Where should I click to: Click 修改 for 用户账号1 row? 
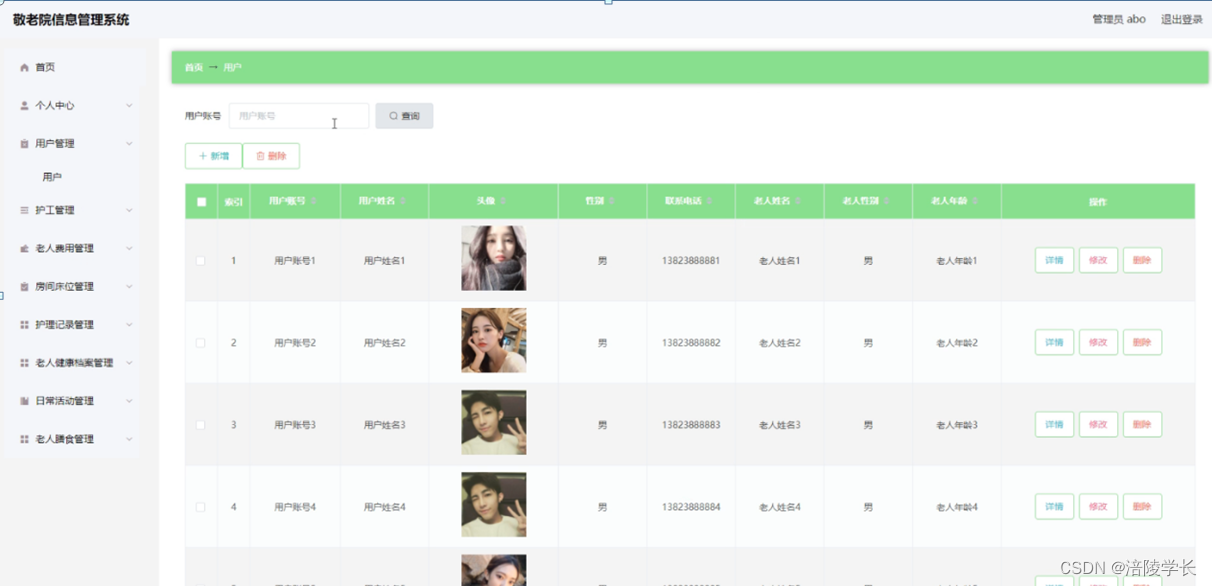[x=1098, y=260]
